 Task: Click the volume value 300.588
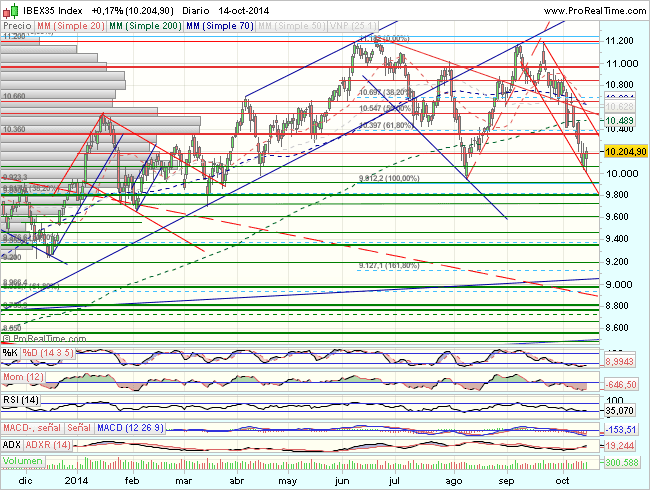[621, 462]
